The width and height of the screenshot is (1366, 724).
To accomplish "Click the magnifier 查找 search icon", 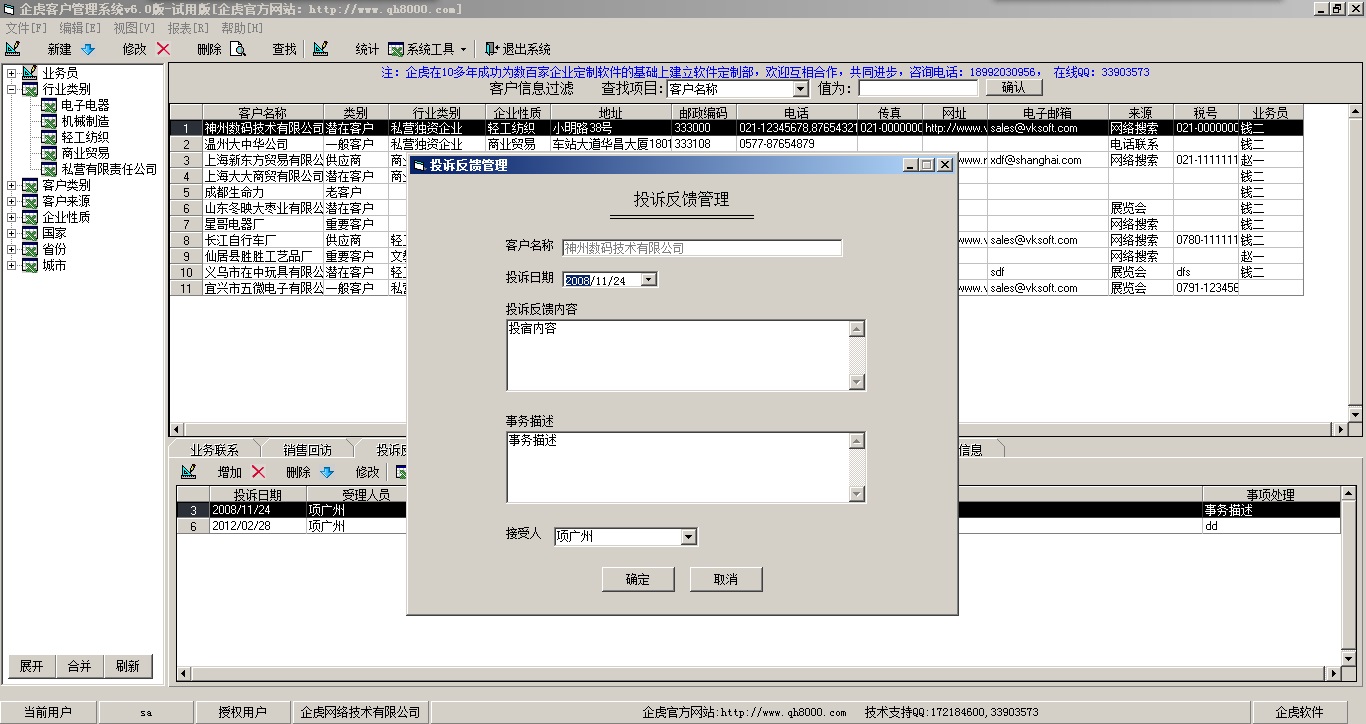I will (x=238, y=49).
